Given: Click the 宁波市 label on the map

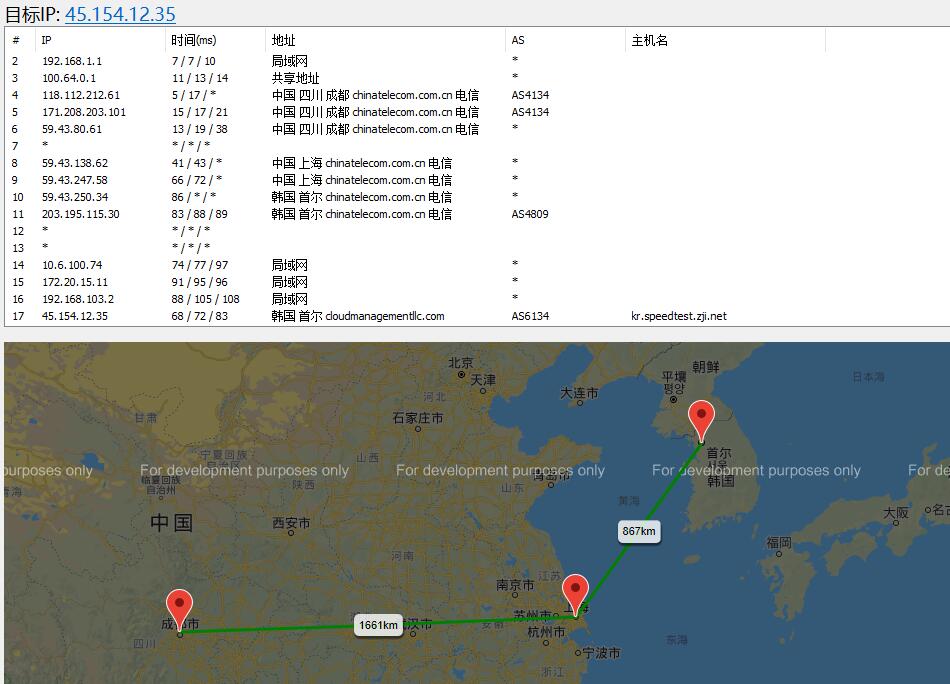Looking at the screenshot, I should pos(601,653).
